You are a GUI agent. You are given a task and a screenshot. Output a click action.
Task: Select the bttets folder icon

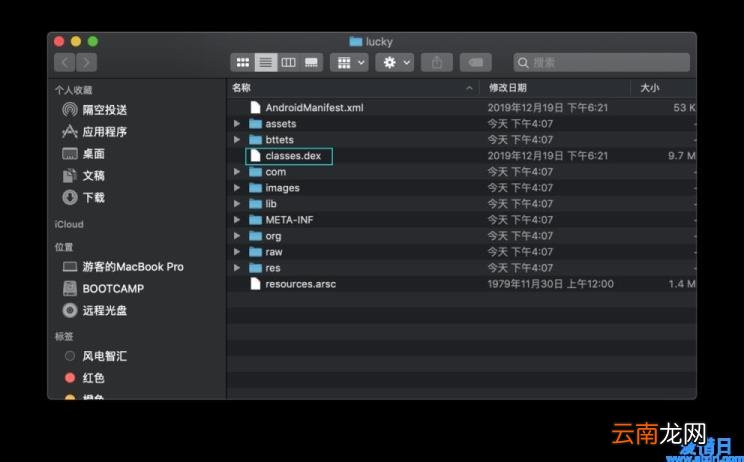pyautogui.click(x=255, y=139)
